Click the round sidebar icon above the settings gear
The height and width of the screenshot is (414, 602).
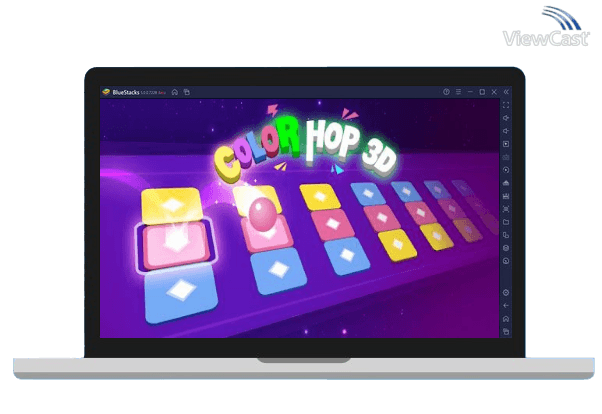[x=506, y=261]
